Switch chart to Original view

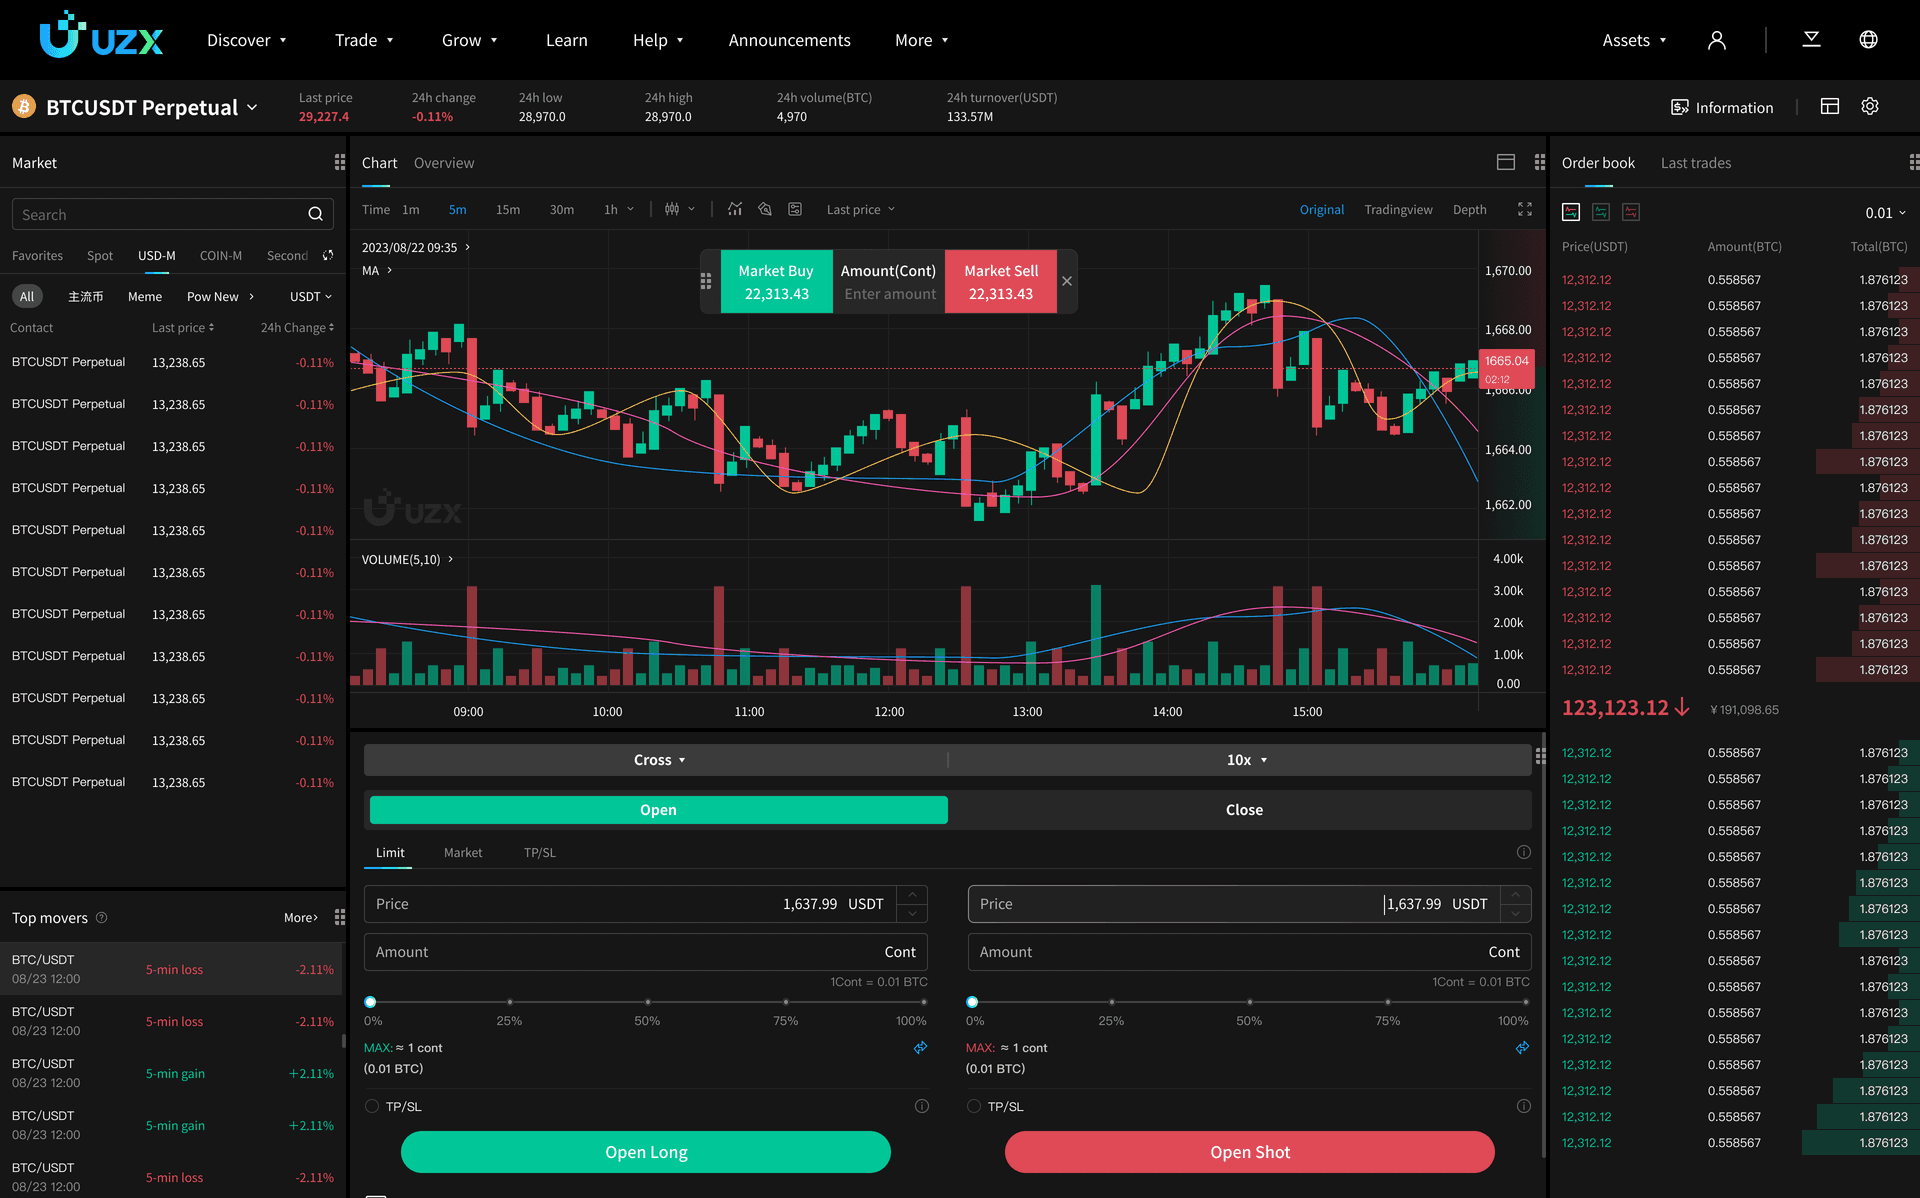point(1321,209)
